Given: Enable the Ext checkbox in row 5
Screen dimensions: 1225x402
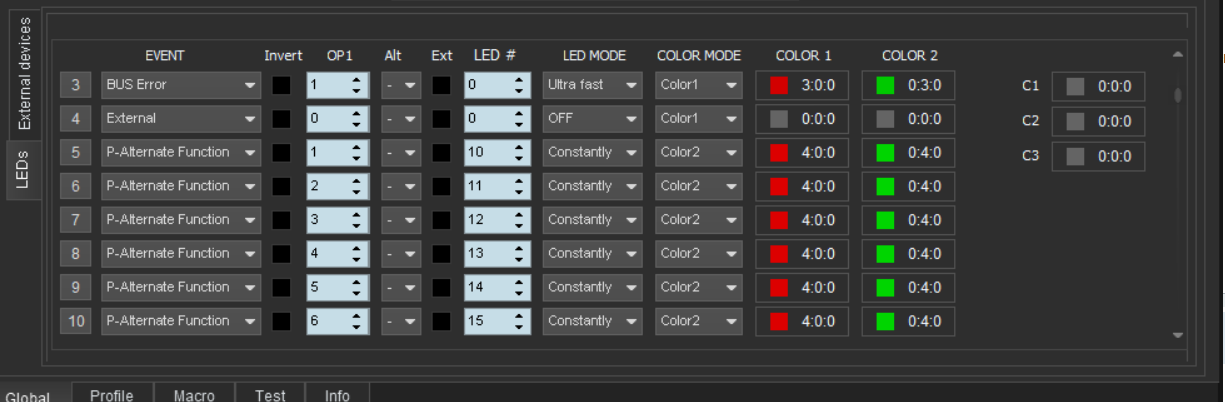Looking at the screenshot, I should tap(441, 153).
